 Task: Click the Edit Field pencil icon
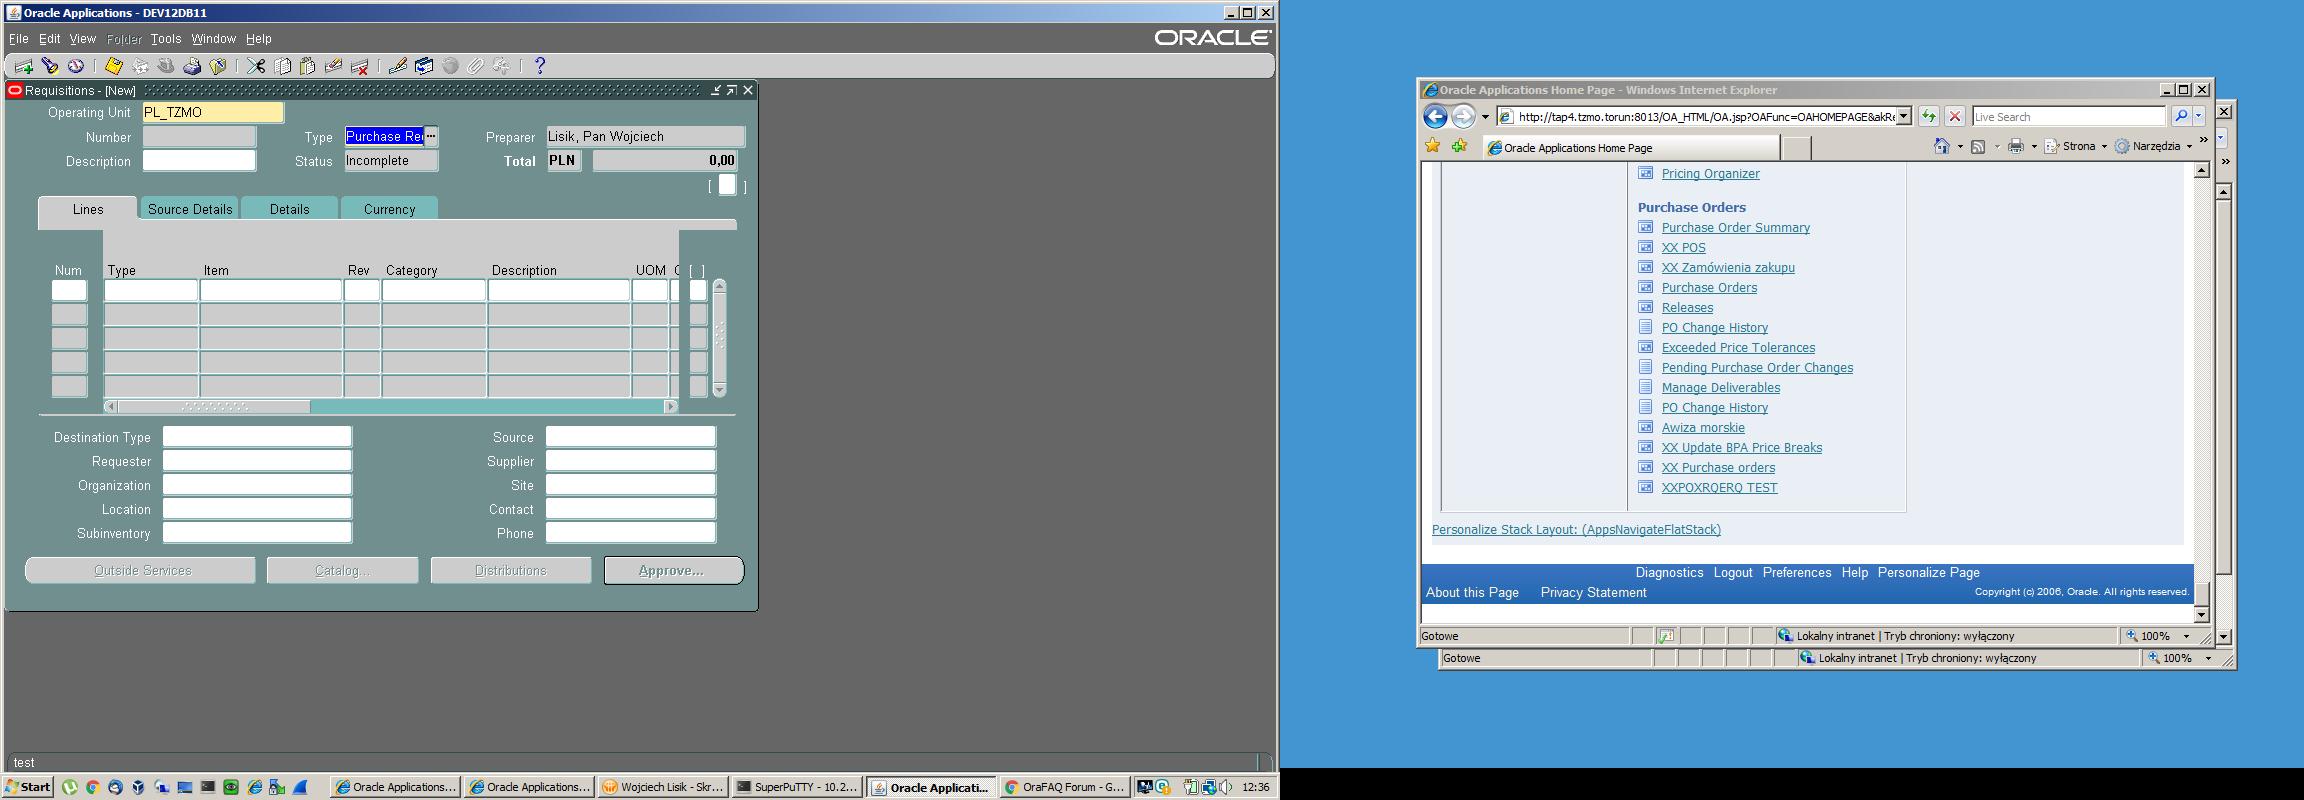[398, 66]
